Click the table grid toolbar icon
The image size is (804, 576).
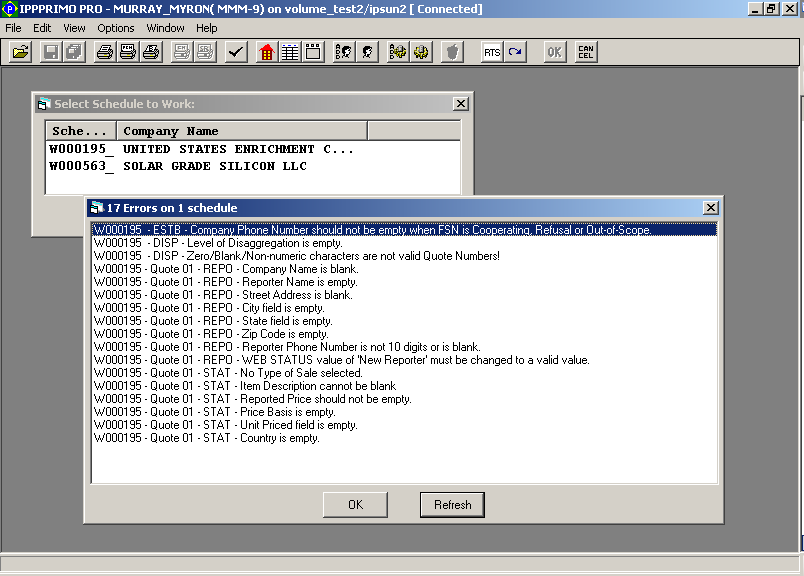pos(290,52)
